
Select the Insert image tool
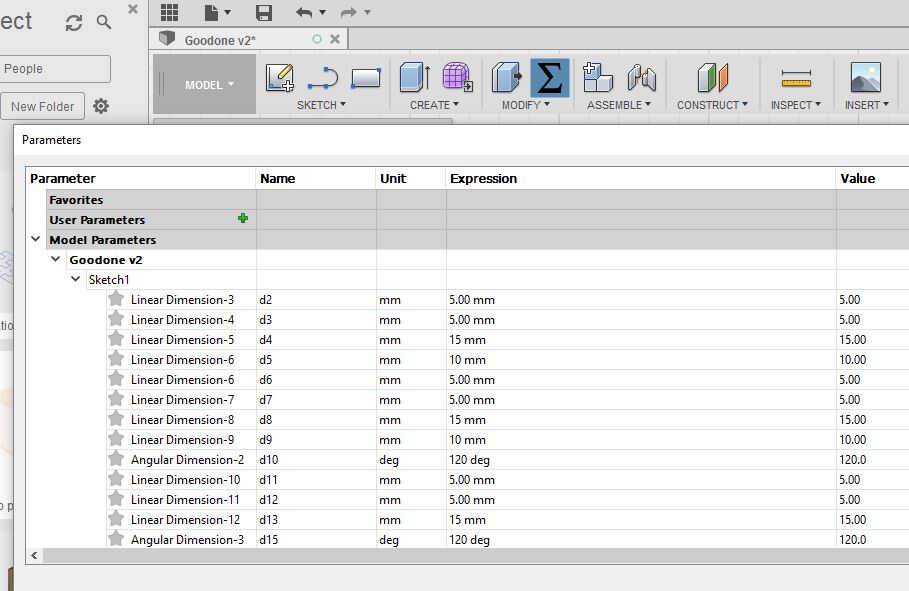point(866,78)
